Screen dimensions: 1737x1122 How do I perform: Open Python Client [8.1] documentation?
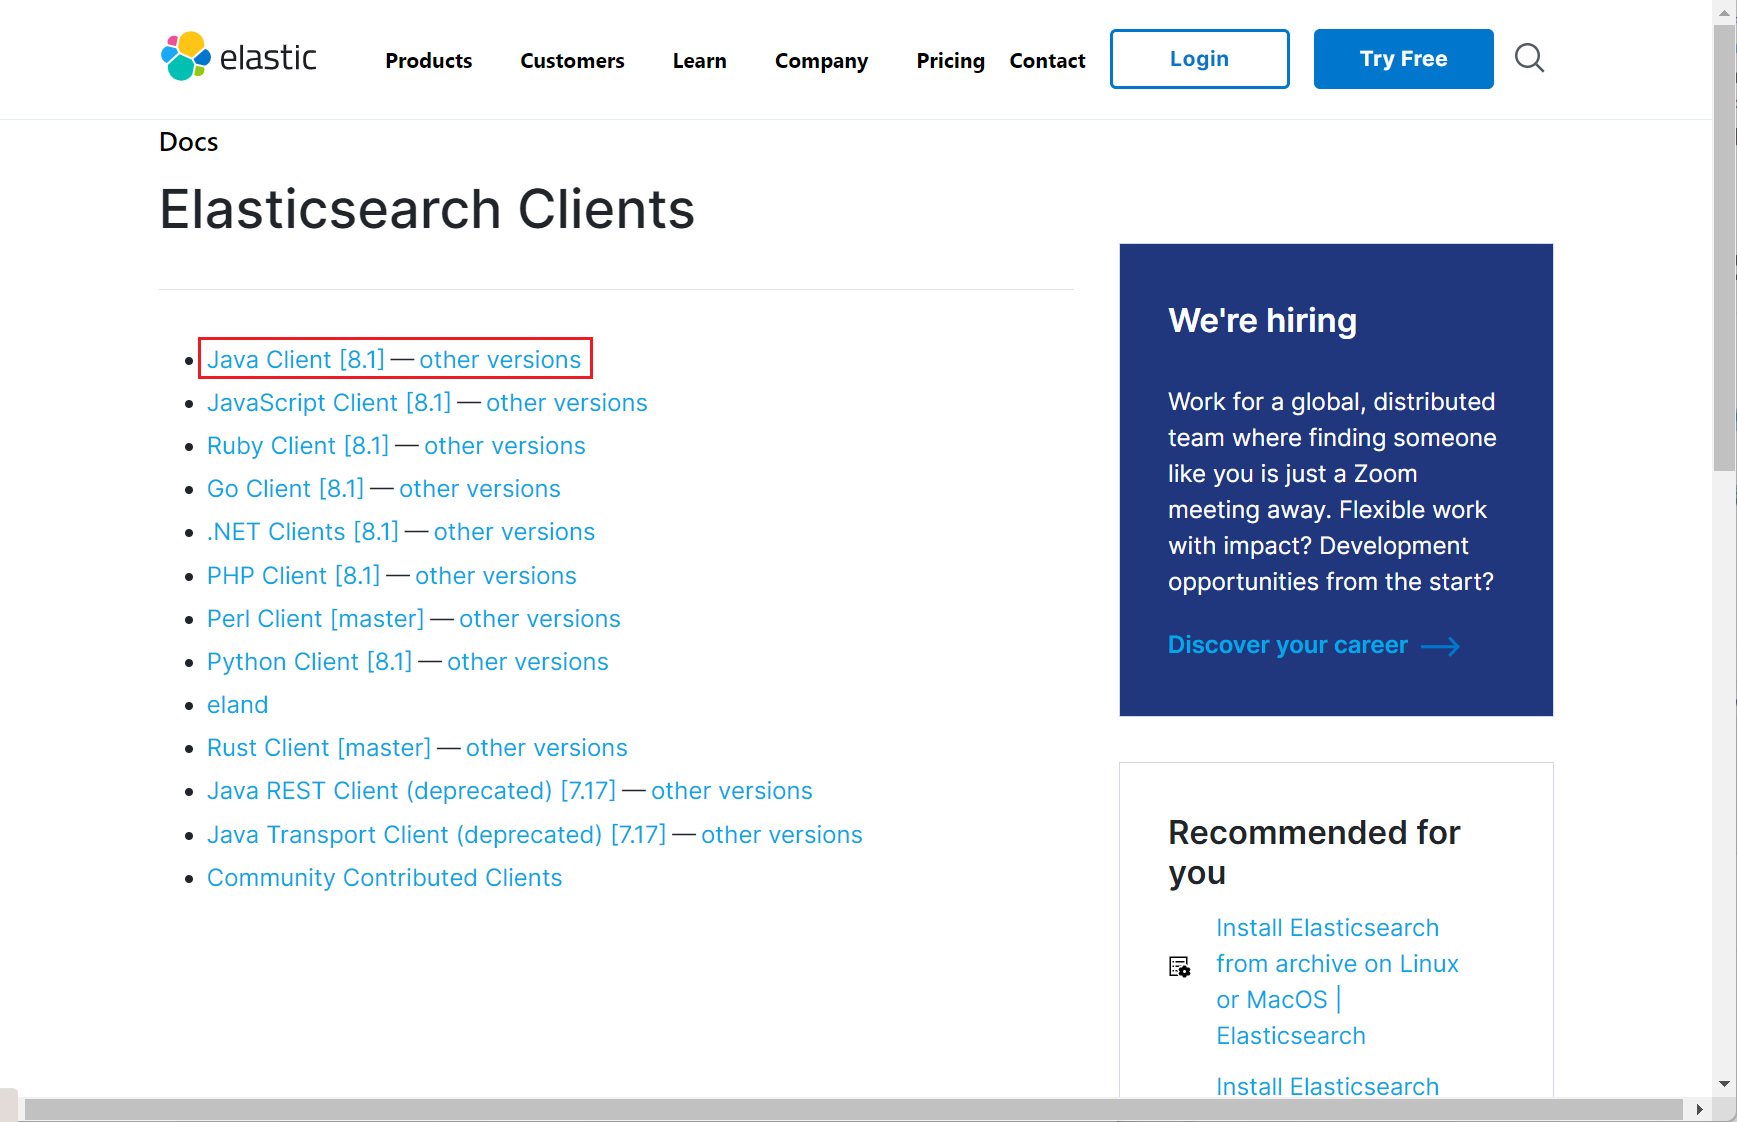[x=309, y=662]
